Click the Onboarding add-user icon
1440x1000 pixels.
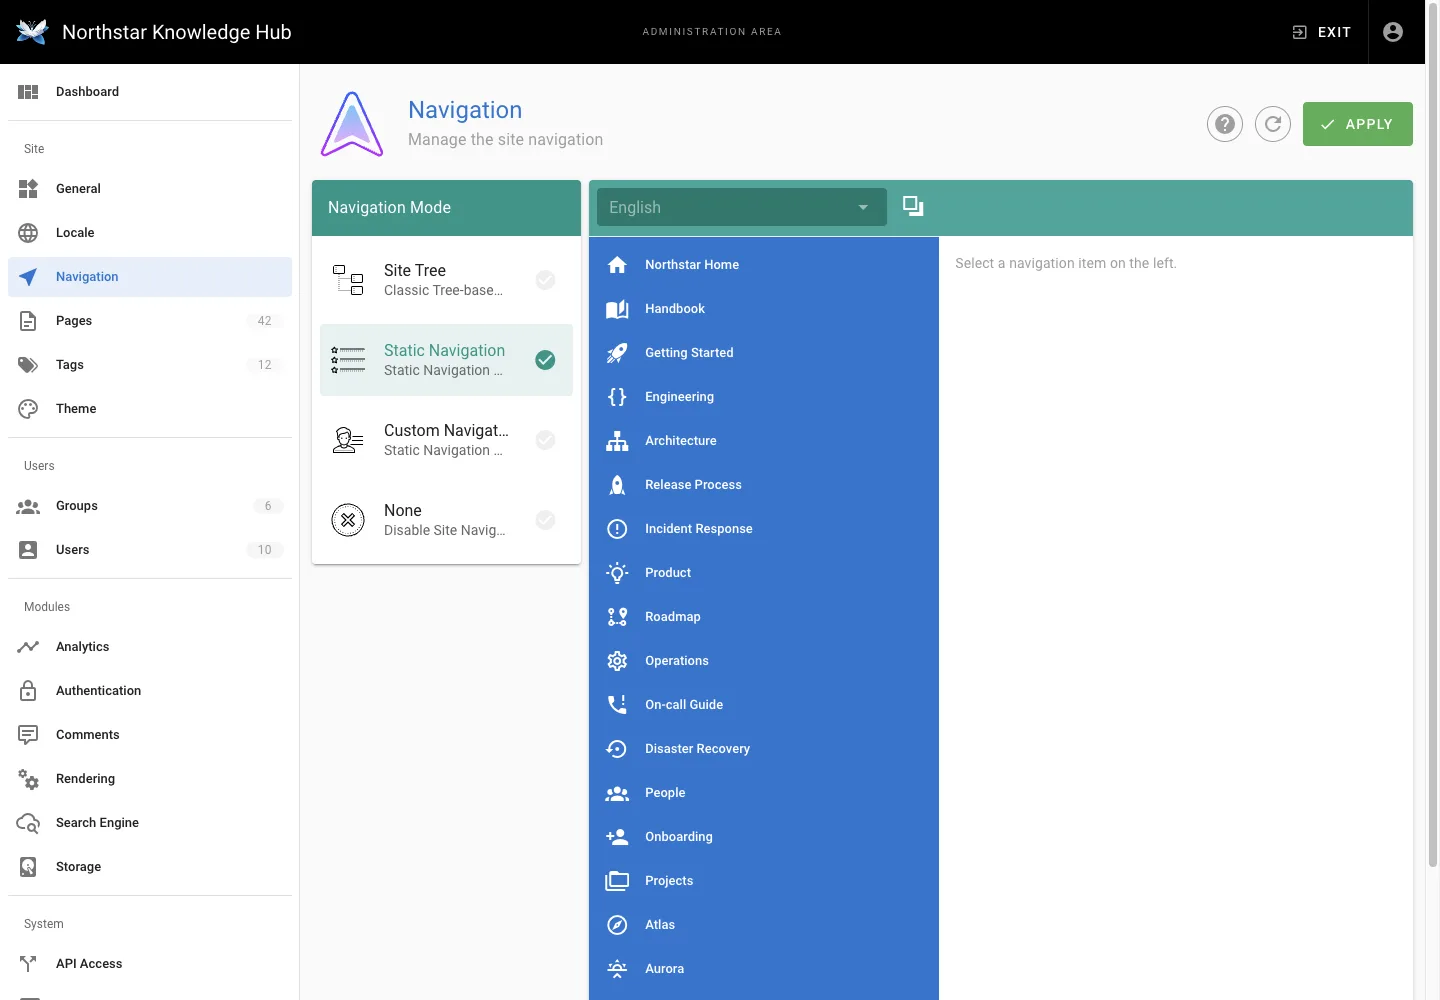click(617, 837)
